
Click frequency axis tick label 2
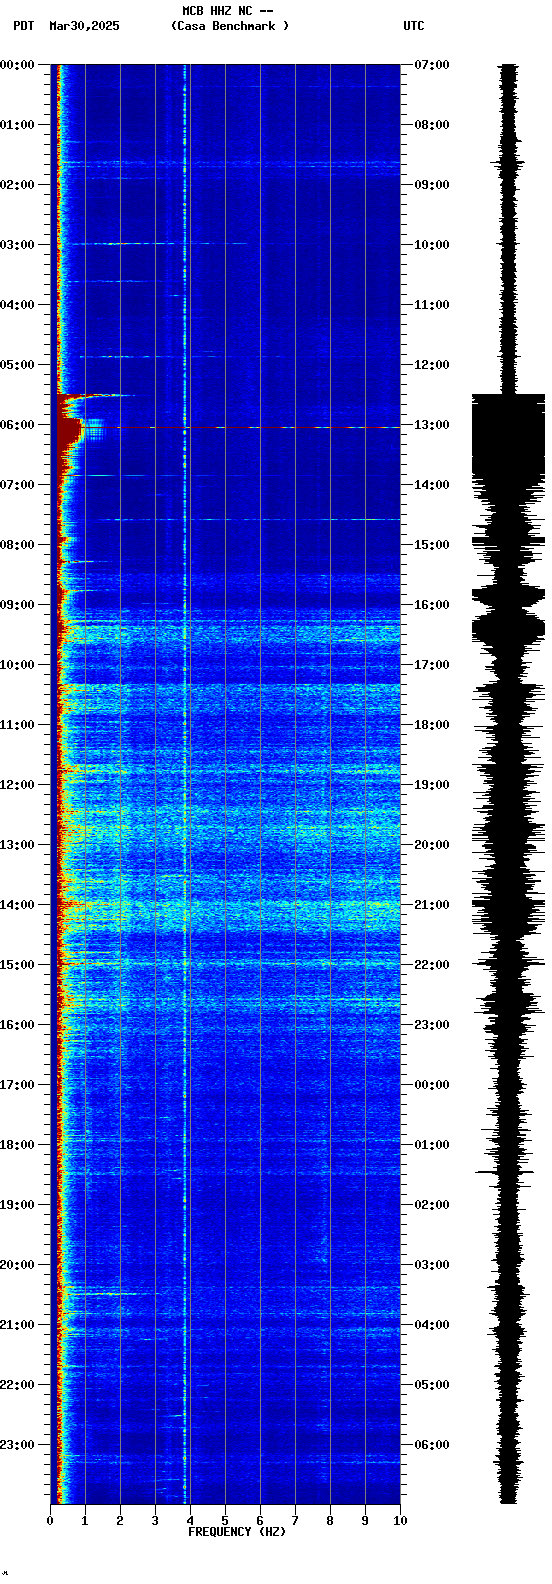[120, 1521]
